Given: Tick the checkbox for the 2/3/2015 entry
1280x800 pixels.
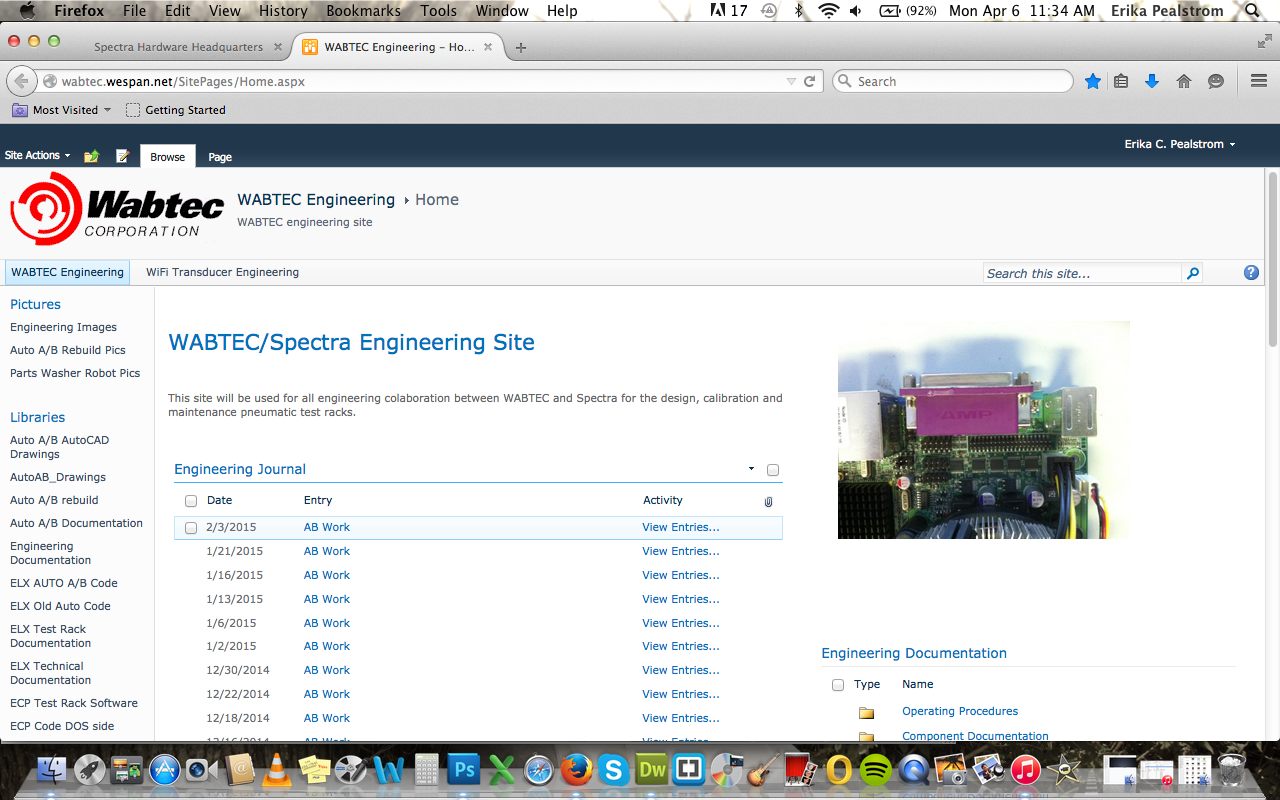Looking at the screenshot, I should [x=191, y=528].
